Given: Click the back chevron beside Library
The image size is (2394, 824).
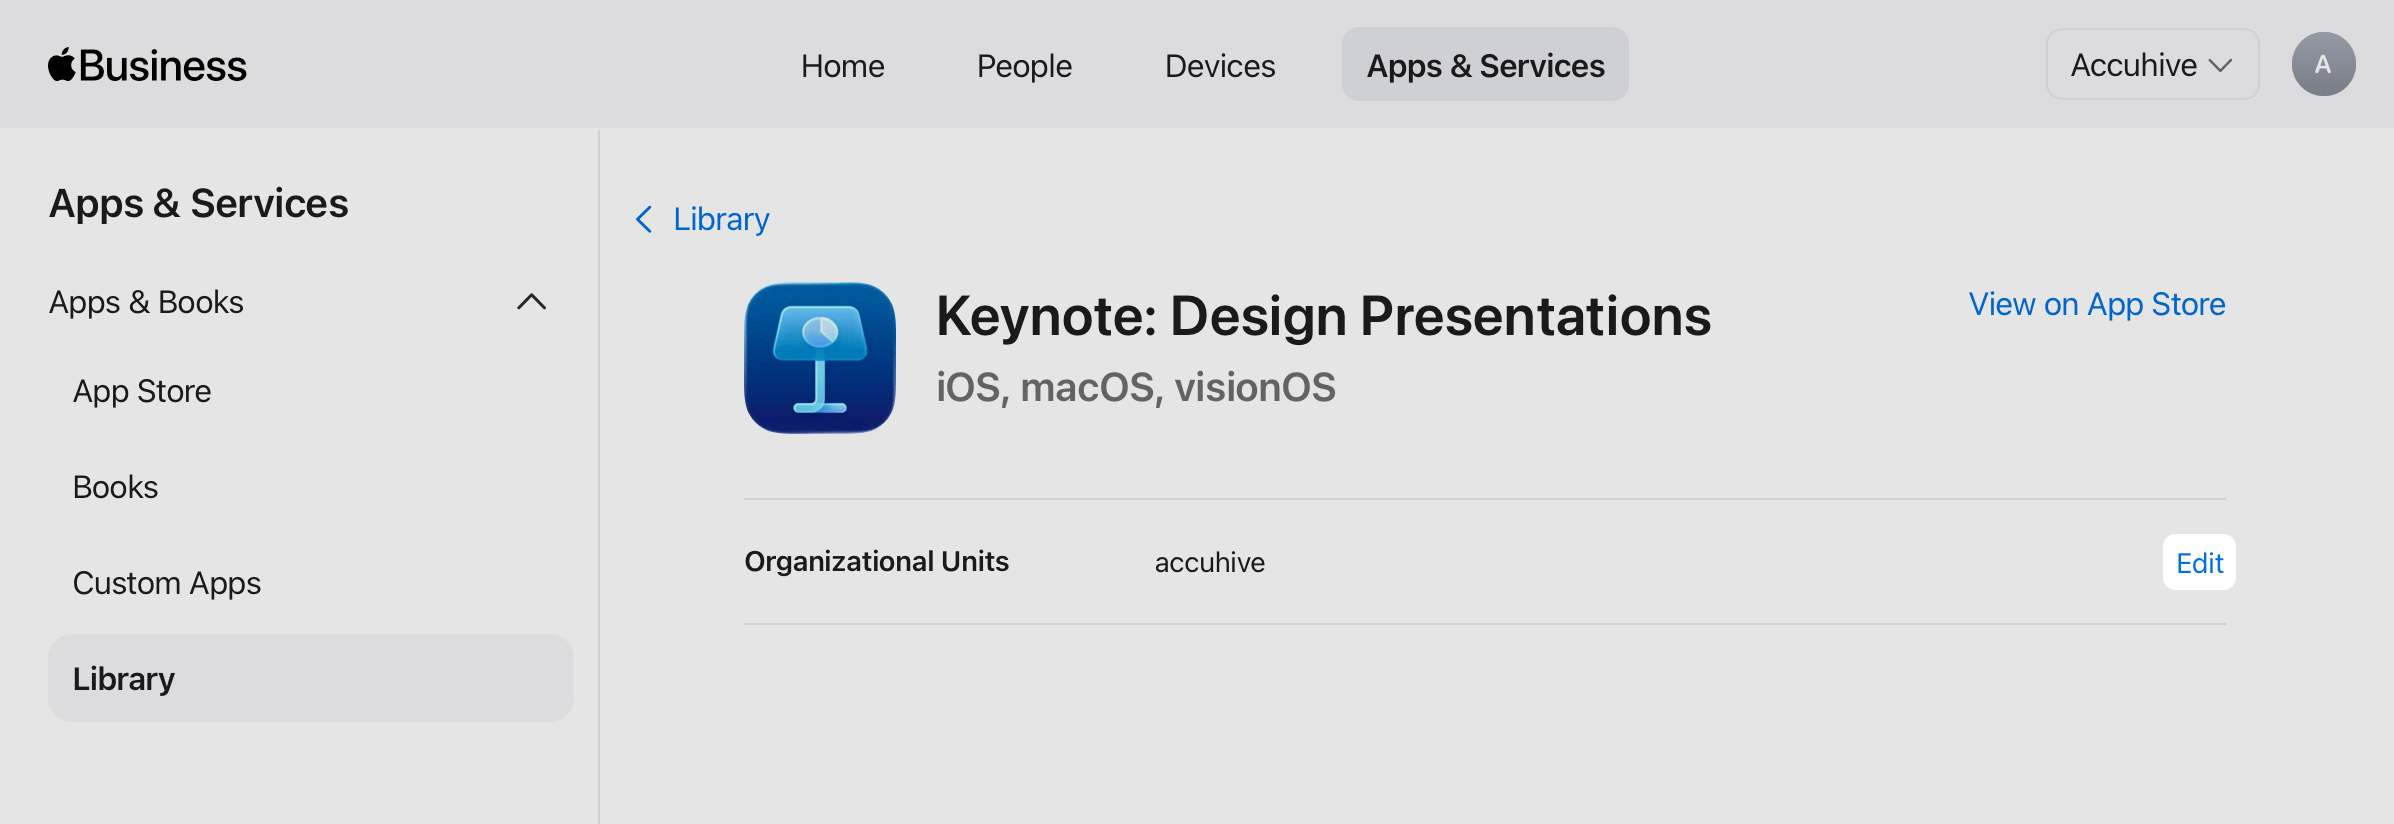Looking at the screenshot, I should (x=644, y=219).
